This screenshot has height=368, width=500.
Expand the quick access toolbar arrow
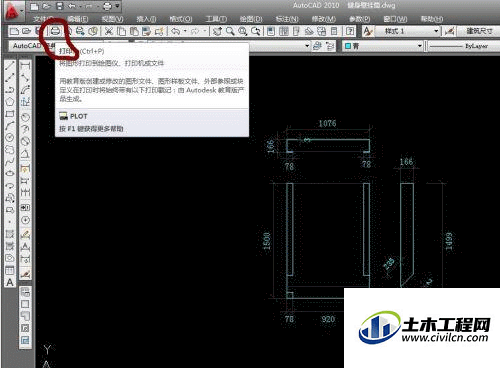click(117, 6)
